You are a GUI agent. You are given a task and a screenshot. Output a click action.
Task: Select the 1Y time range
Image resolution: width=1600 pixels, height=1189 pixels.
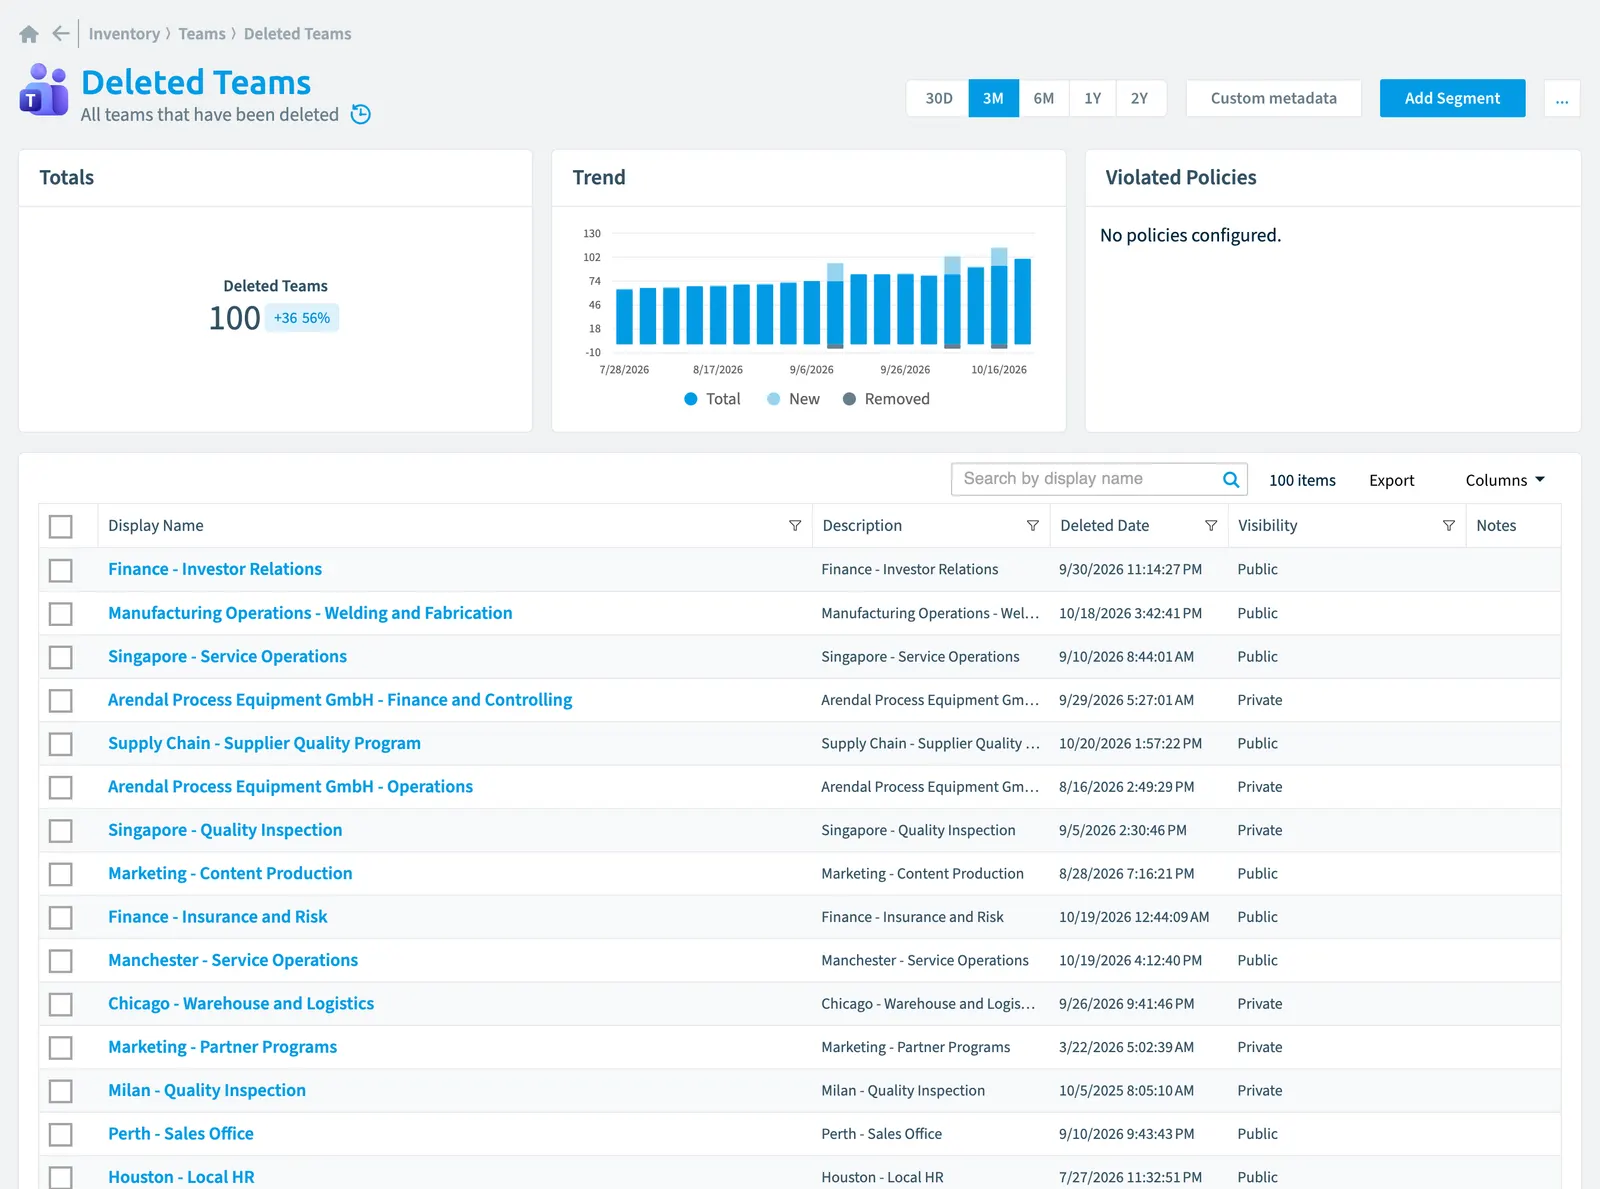click(1093, 98)
